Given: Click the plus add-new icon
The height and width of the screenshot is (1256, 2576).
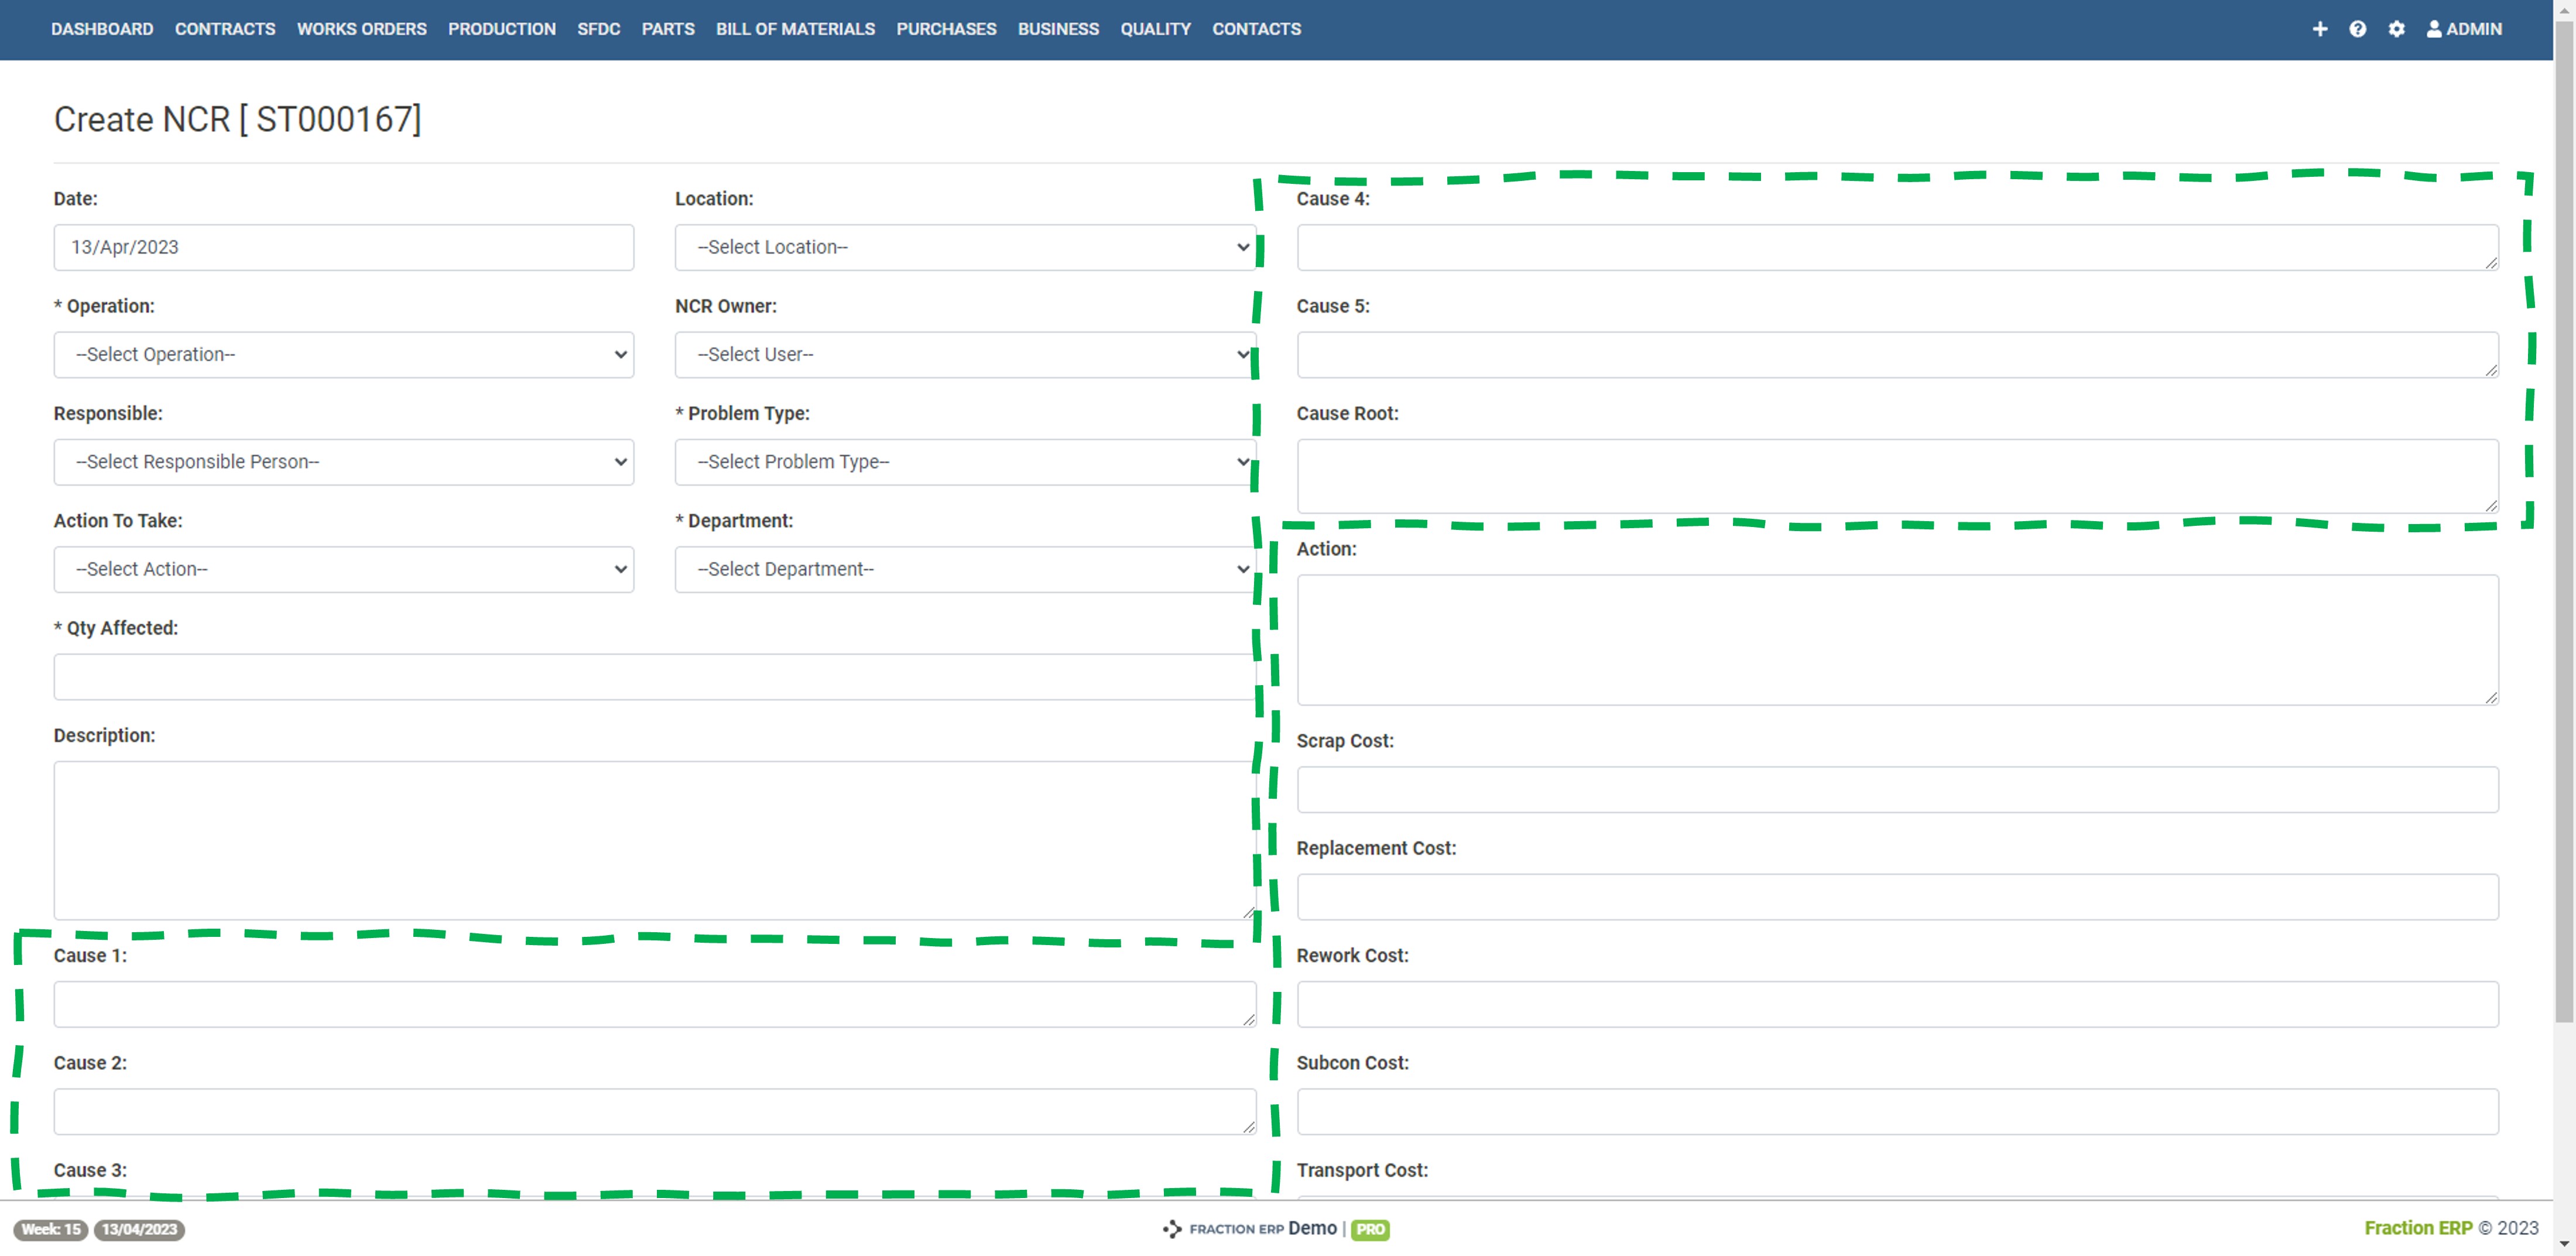Looking at the screenshot, I should [x=2319, y=29].
